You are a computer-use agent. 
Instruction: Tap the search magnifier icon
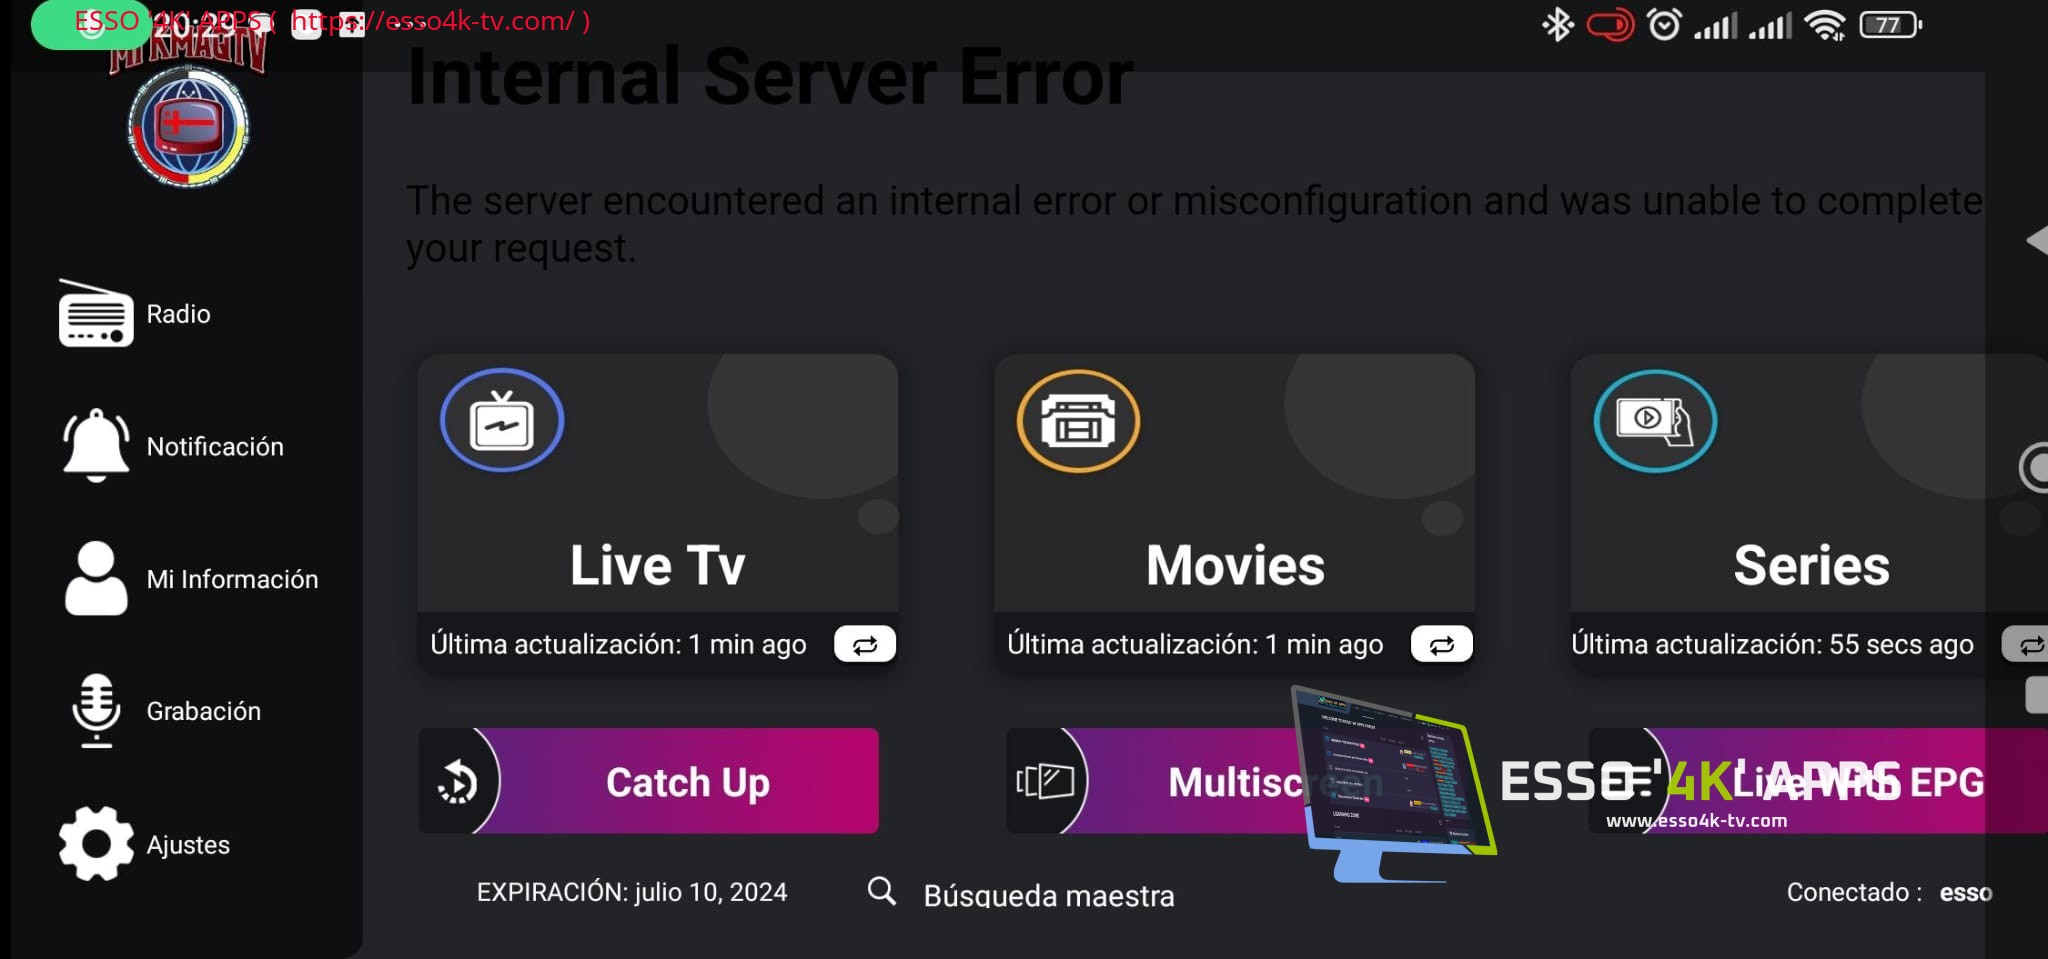(881, 890)
